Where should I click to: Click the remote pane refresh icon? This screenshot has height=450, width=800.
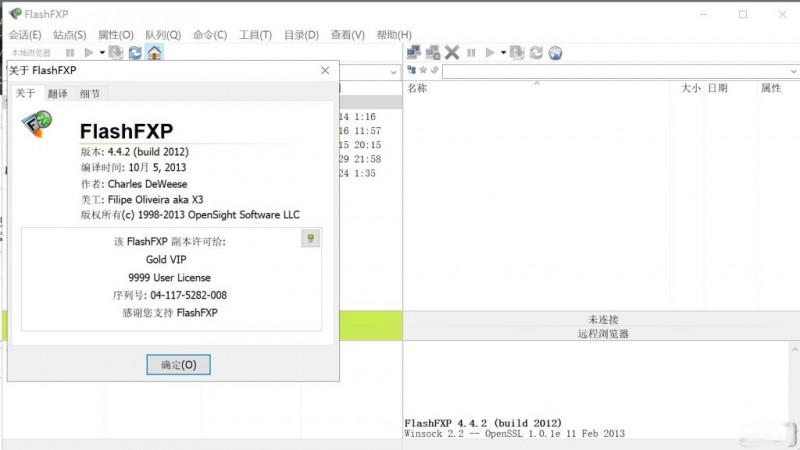pyautogui.click(x=536, y=53)
